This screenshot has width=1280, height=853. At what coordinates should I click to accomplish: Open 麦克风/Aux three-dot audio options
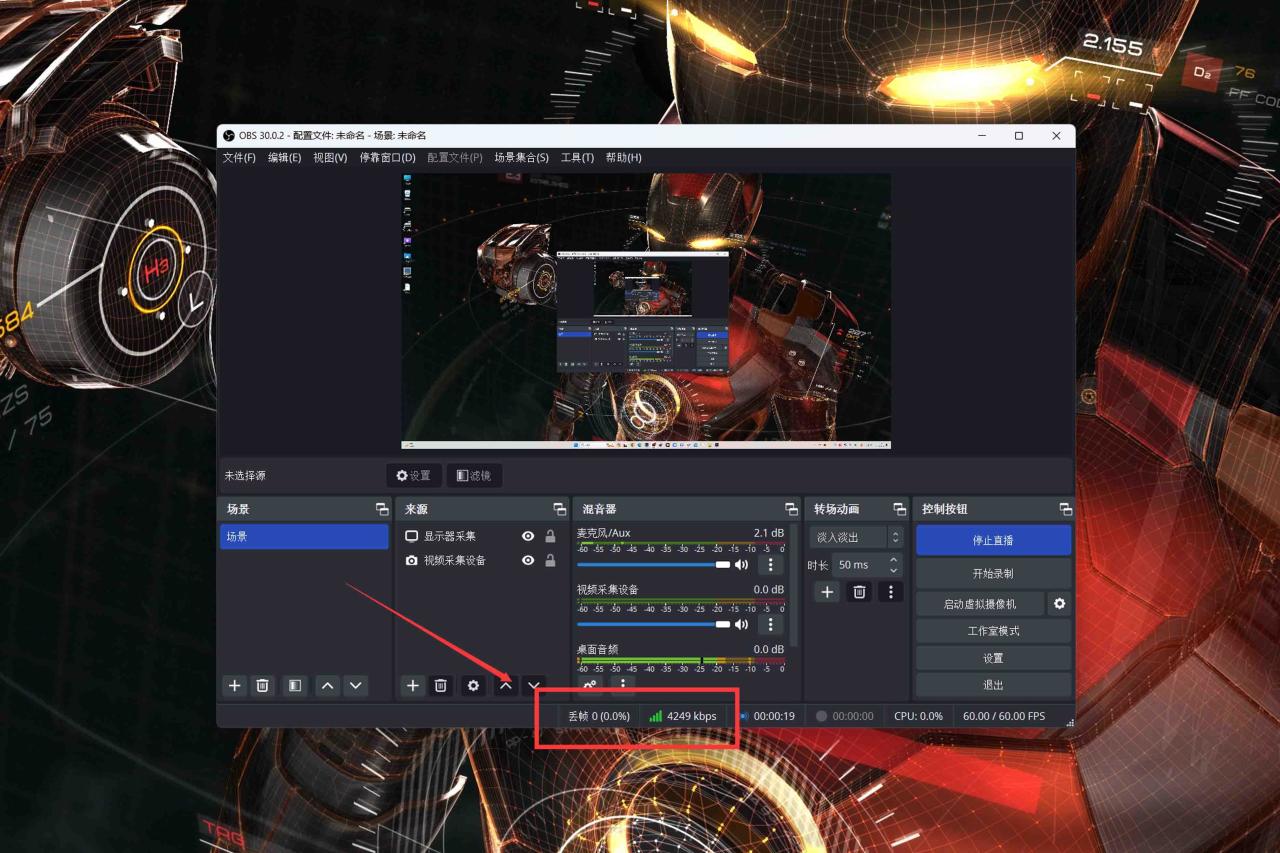pos(770,565)
